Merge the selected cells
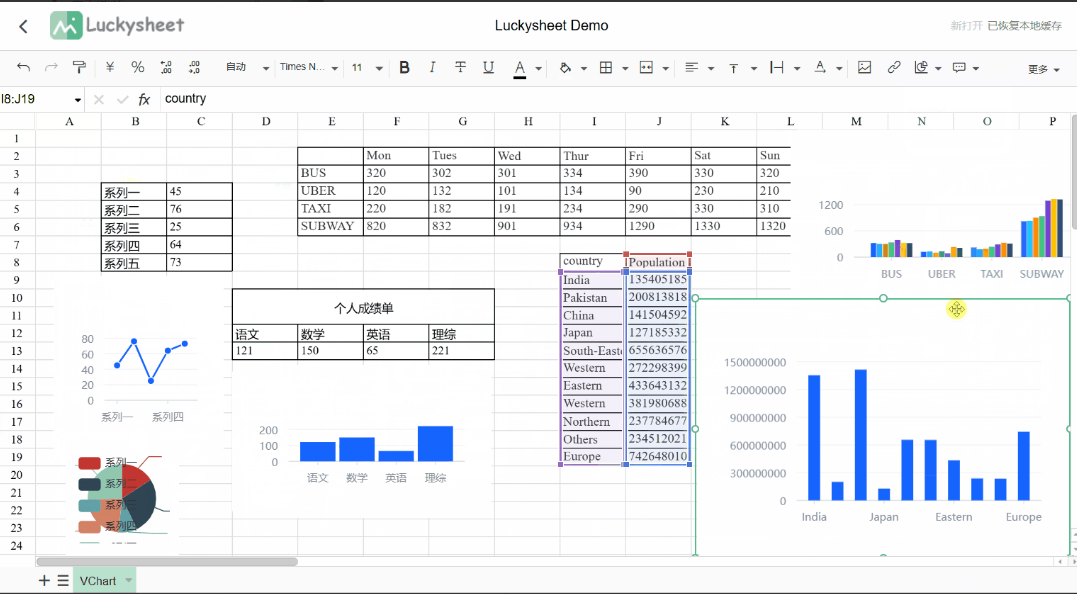The height and width of the screenshot is (594, 1077). pyautogui.click(x=646, y=67)
